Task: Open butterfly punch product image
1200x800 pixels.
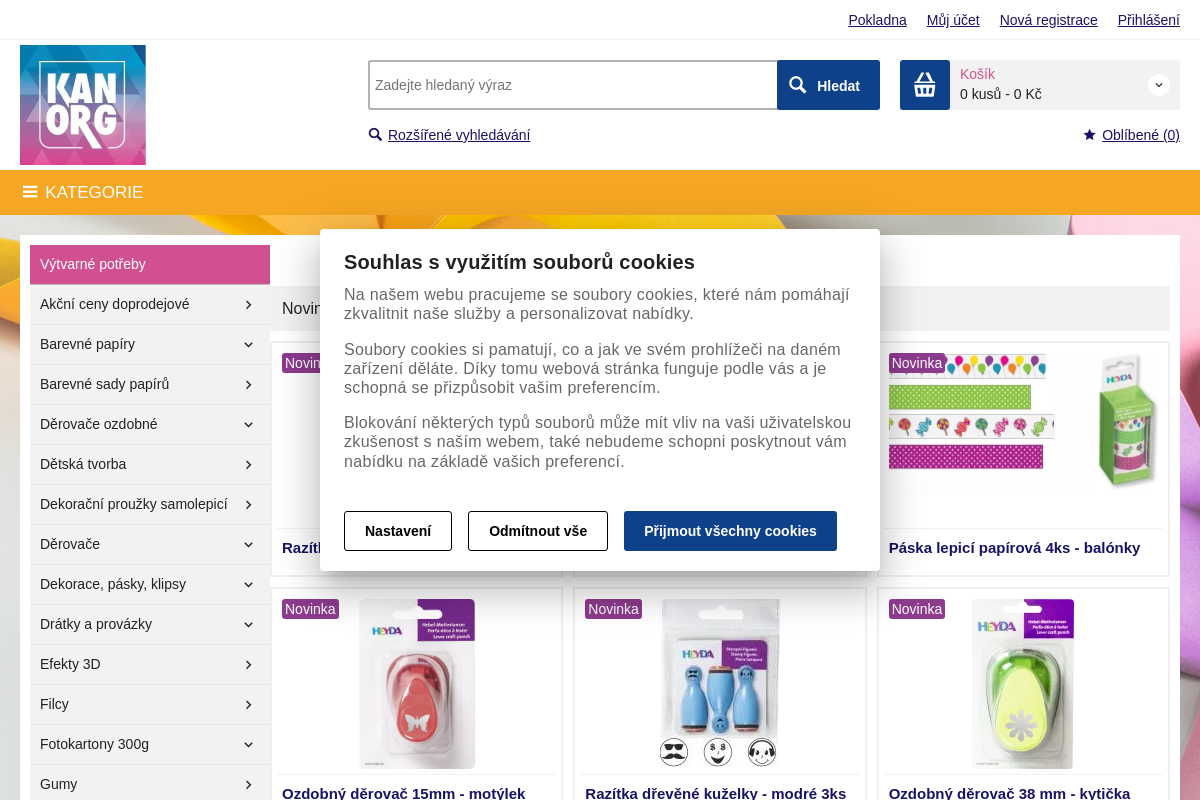Action: 417,684
